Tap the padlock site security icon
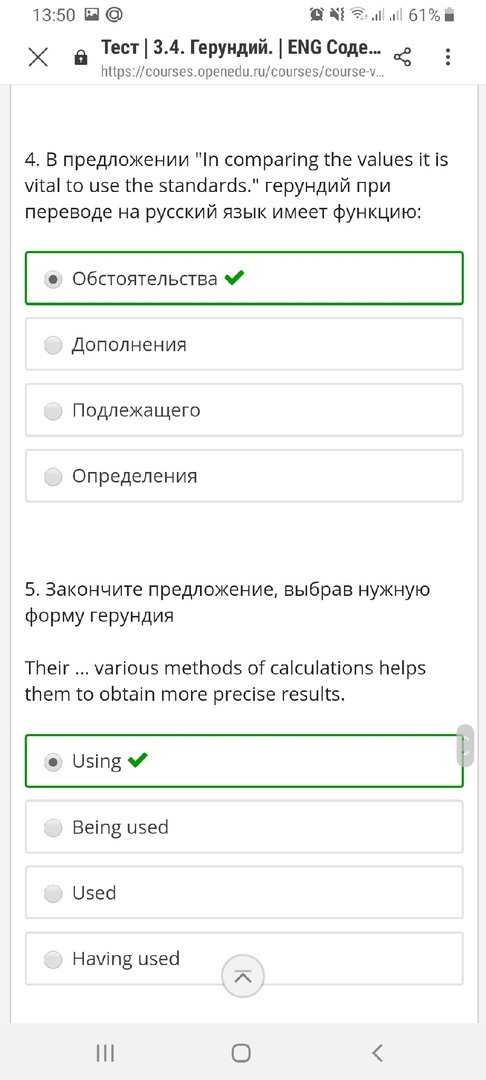The image size is (486, 1080). click(x=81, y=58)
